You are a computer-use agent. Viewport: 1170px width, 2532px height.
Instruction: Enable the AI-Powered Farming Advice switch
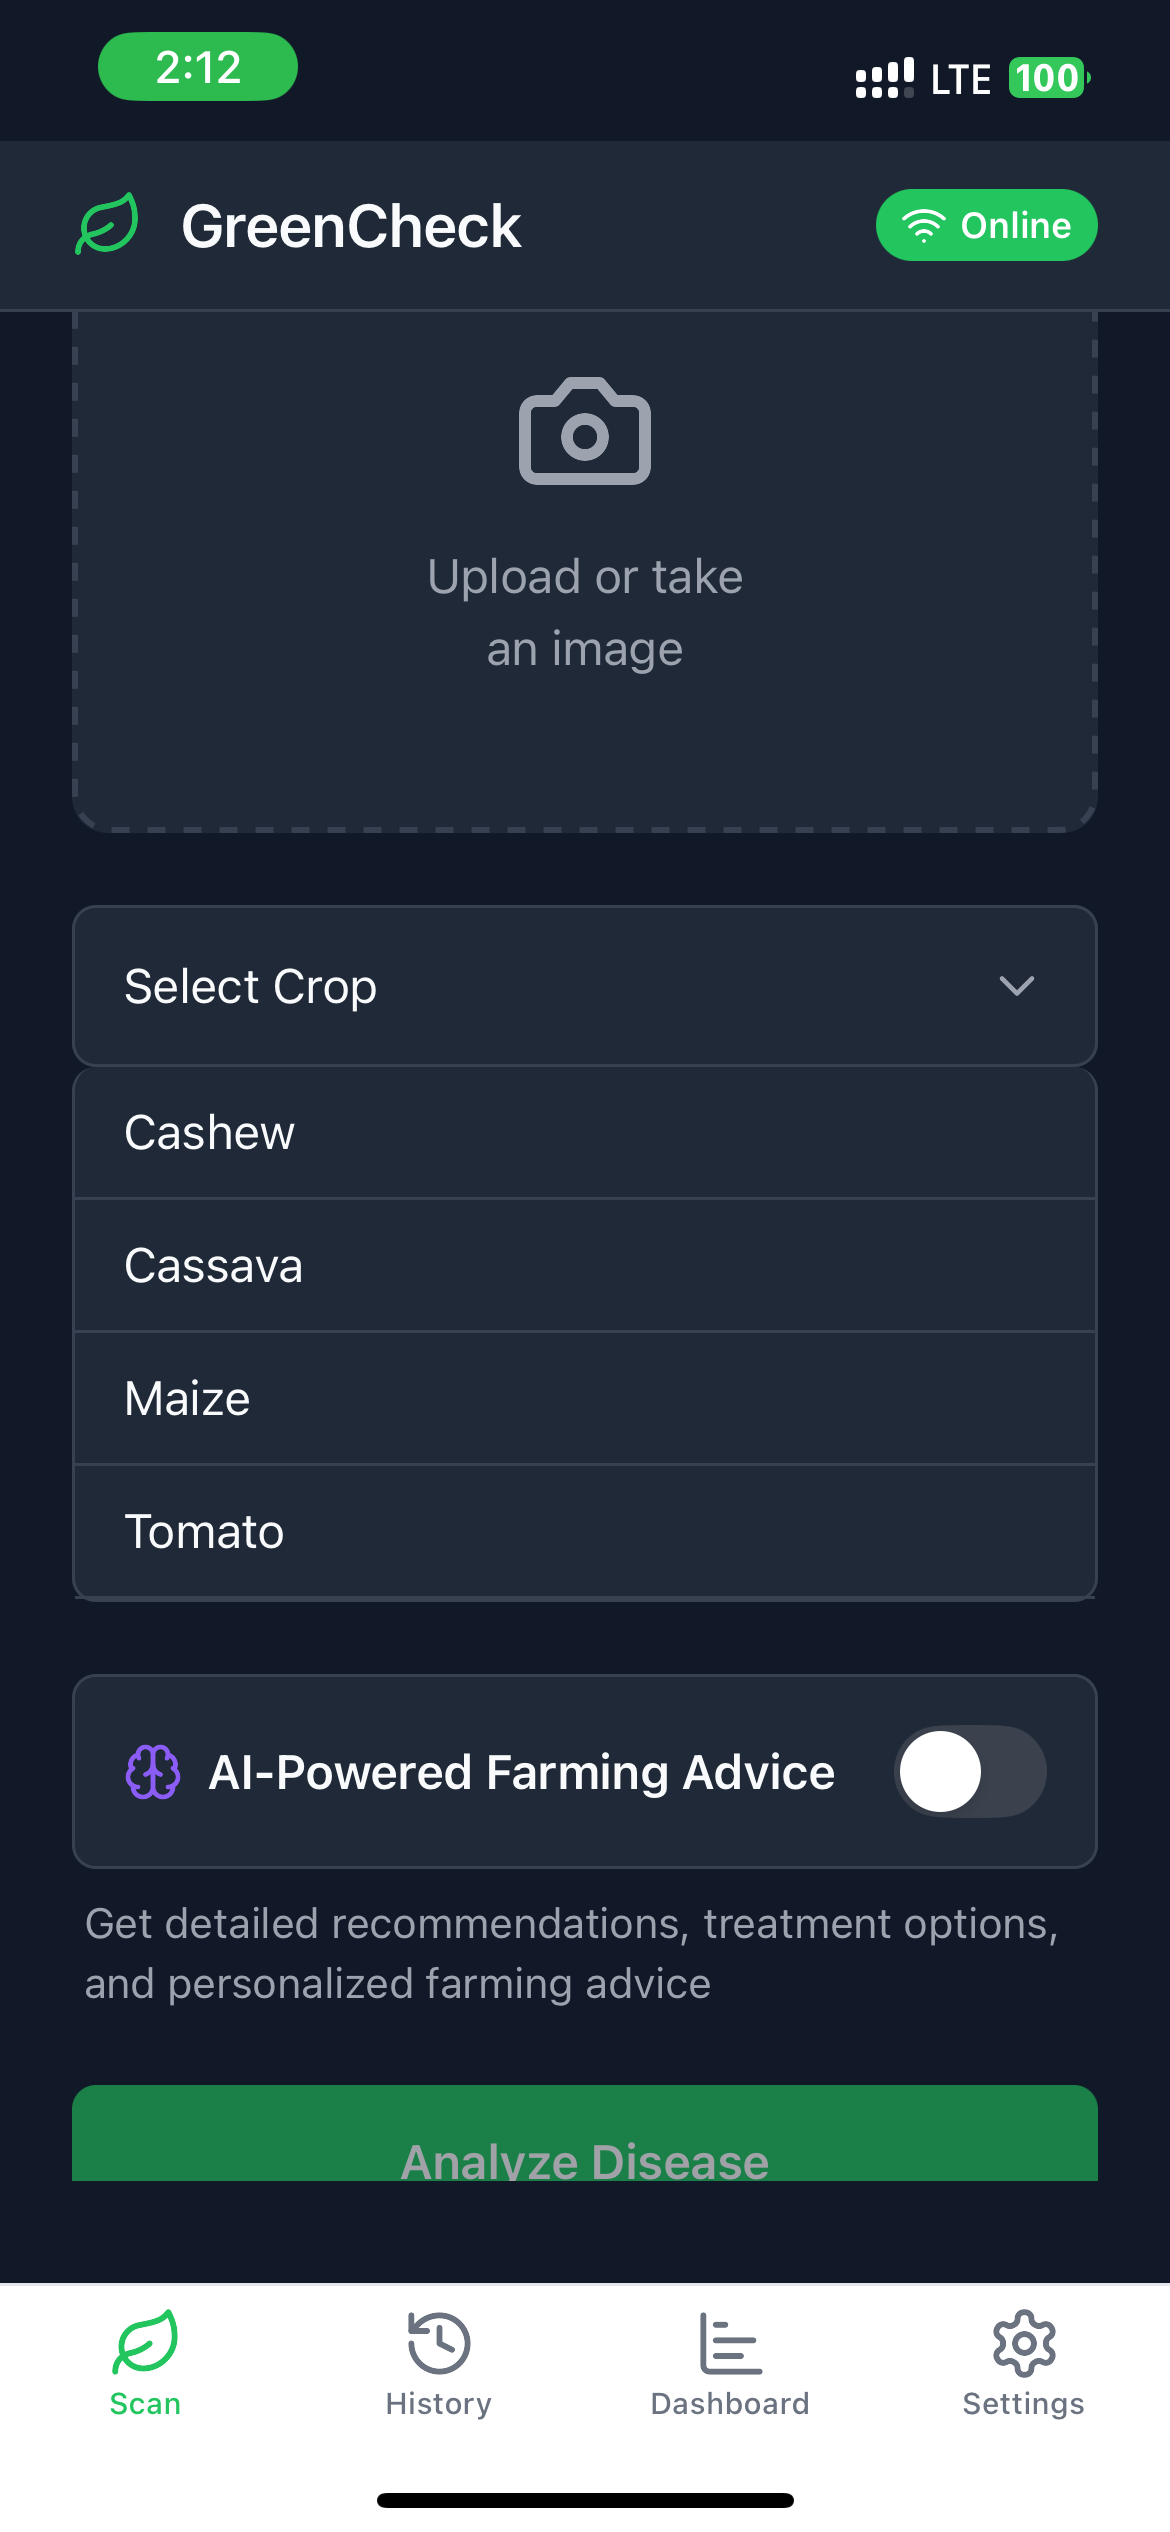[970, 1772]
